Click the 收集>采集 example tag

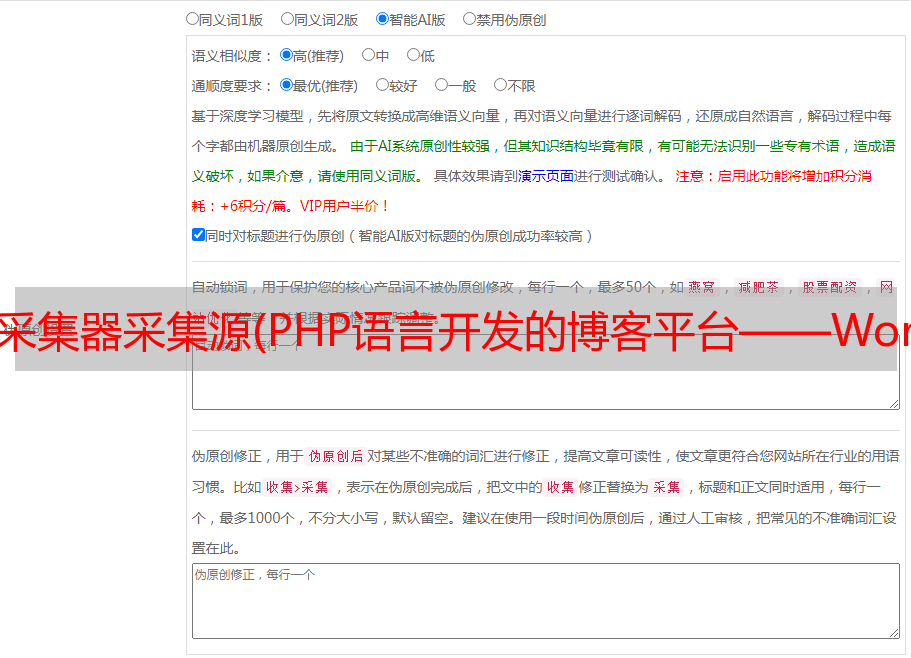point(297,487)
